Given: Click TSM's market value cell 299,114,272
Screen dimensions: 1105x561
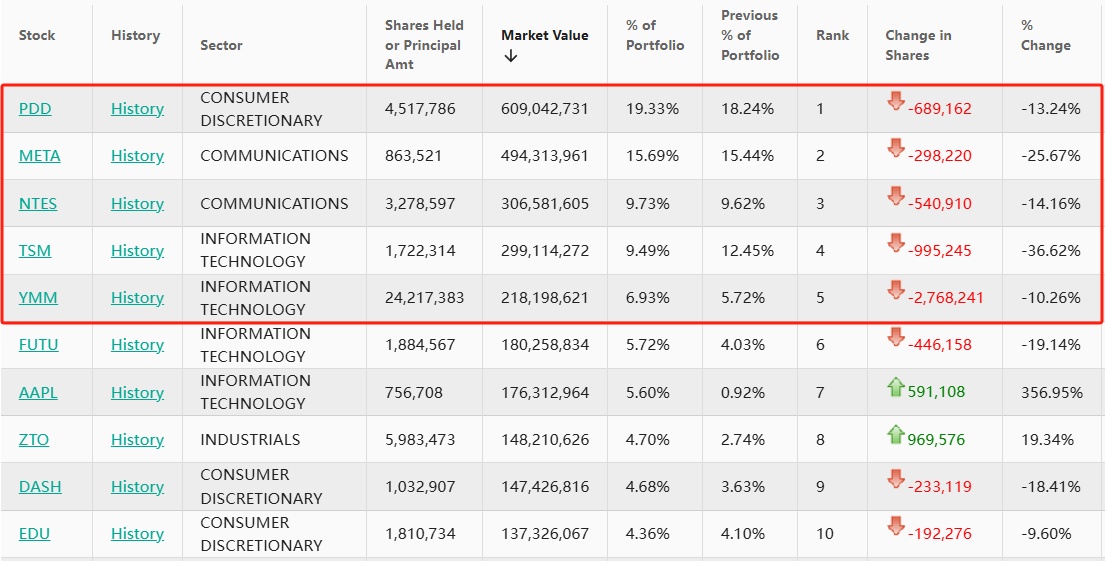Looking at the screenshot, I should coord(545,251).
